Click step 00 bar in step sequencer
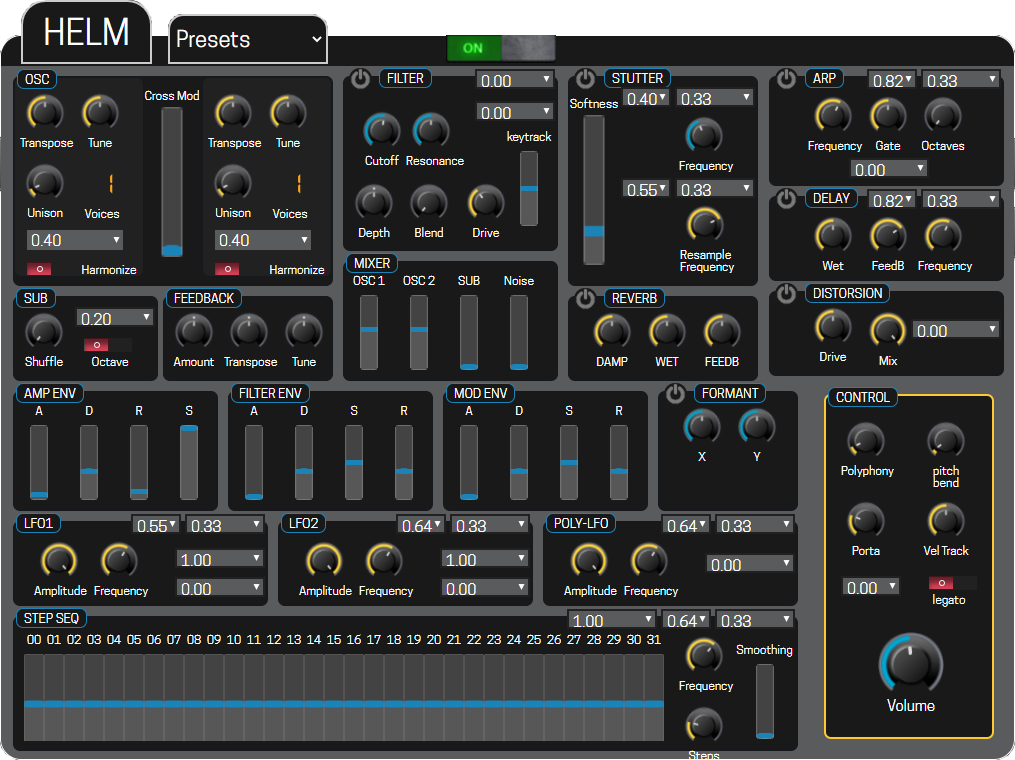 pos(34,697)
